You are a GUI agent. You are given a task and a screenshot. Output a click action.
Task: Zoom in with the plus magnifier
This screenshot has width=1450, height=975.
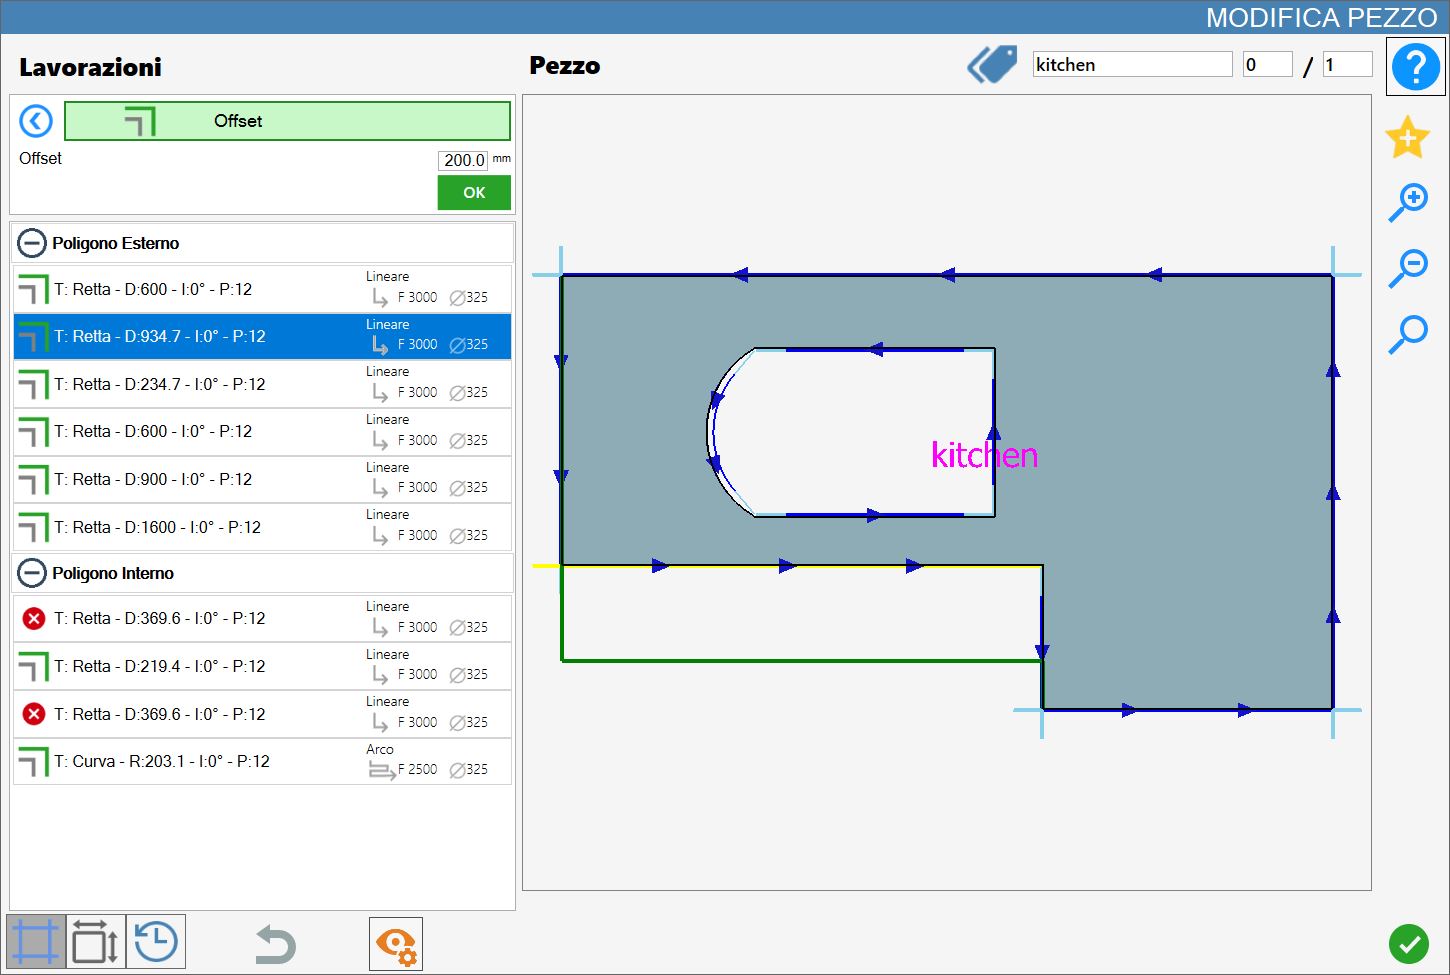(1408, 202)
